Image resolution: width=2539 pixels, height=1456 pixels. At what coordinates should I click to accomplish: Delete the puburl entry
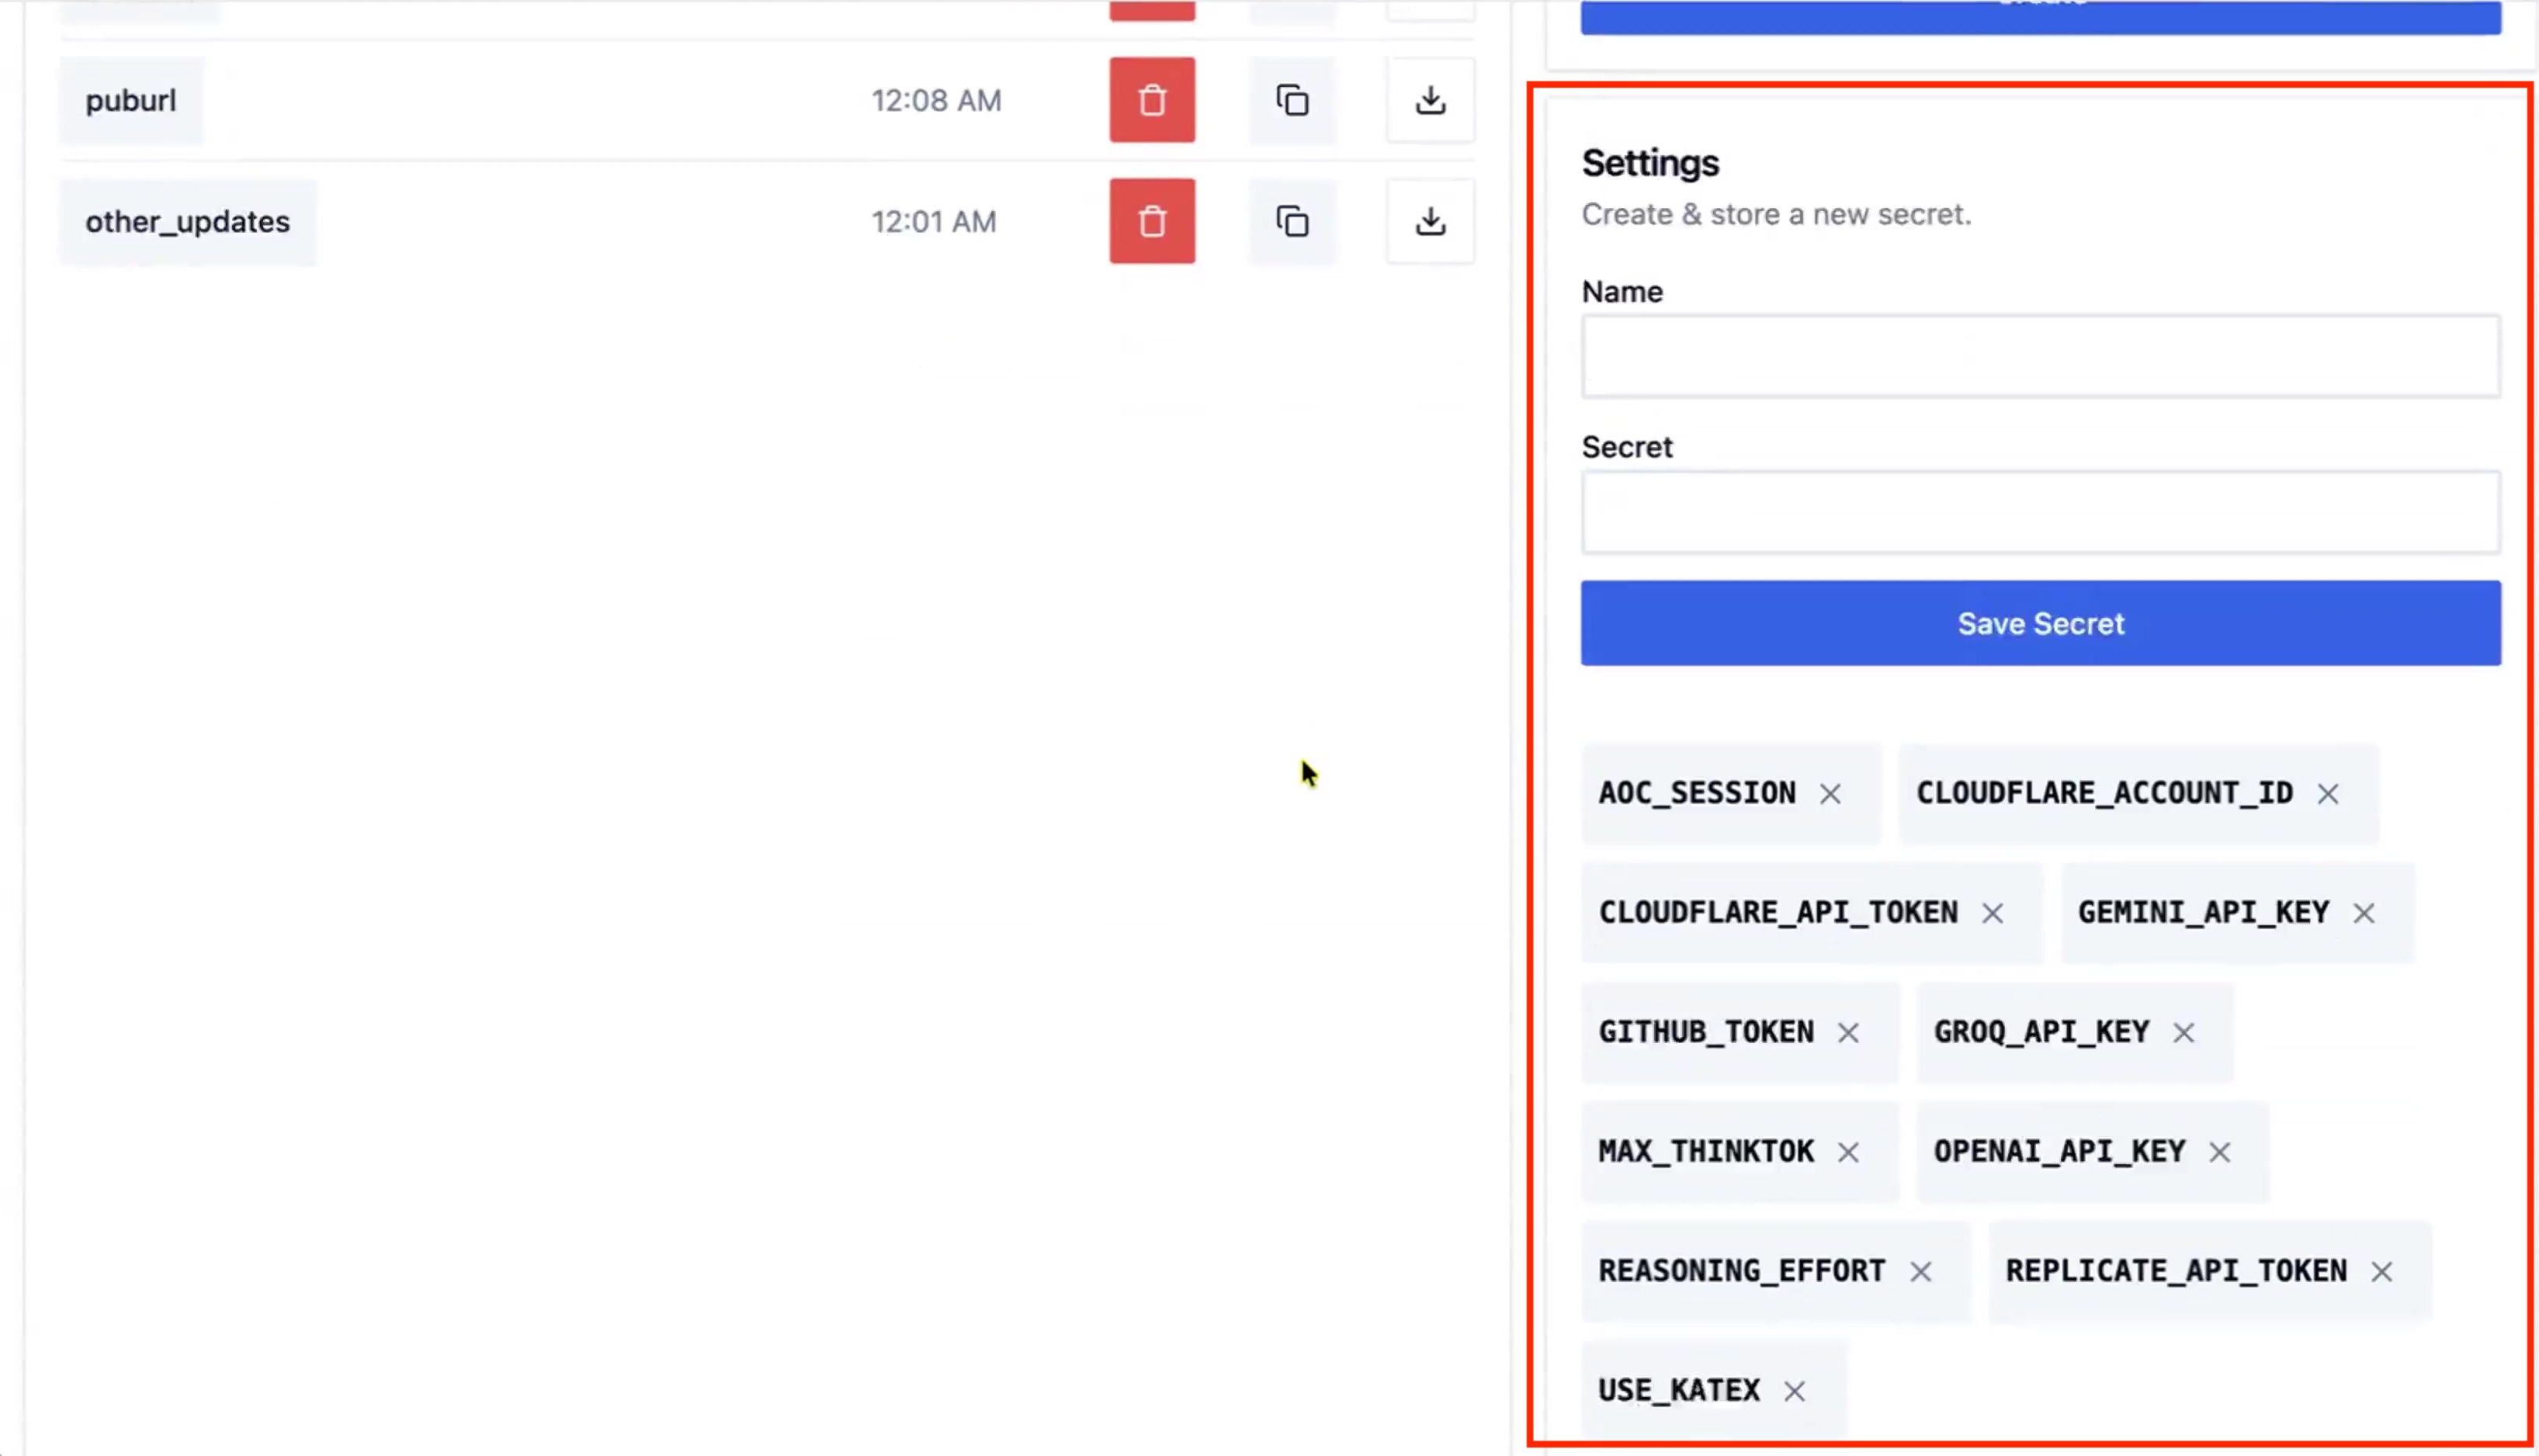click(1151, 100)
